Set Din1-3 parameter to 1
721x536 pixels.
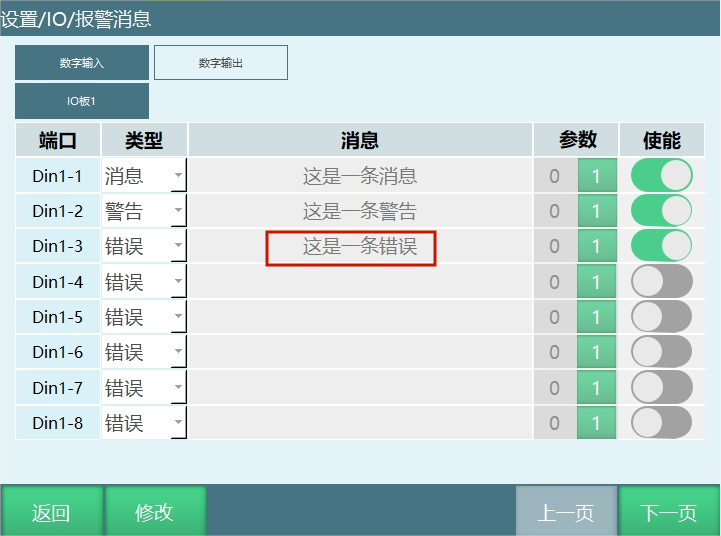click(597, 246)
